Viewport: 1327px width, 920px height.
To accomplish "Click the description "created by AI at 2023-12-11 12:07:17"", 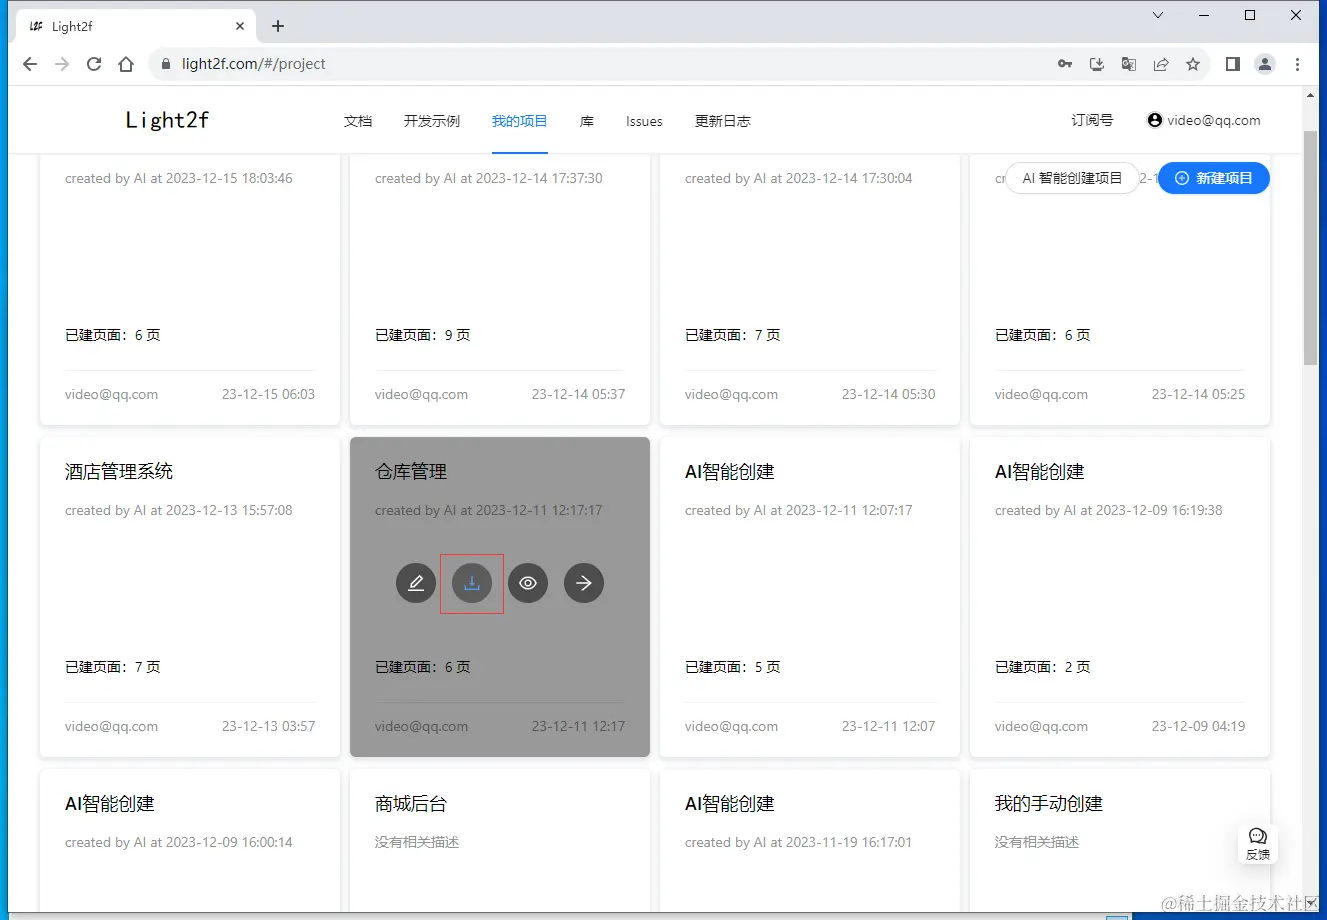I will [x=799, y=510].
